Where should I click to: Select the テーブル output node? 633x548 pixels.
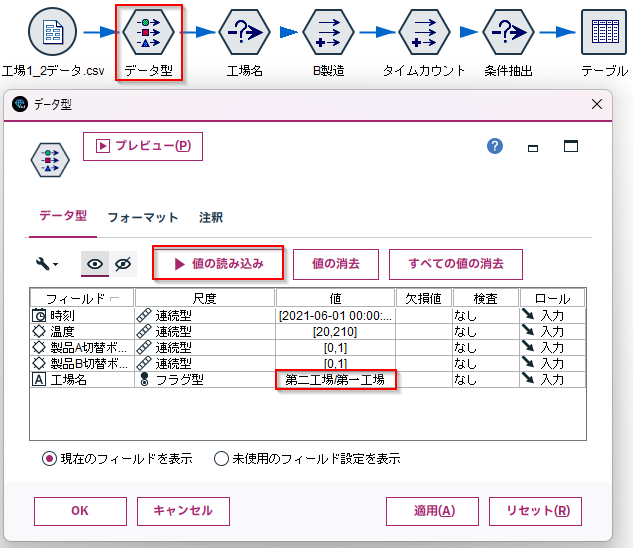pos(604,32)
